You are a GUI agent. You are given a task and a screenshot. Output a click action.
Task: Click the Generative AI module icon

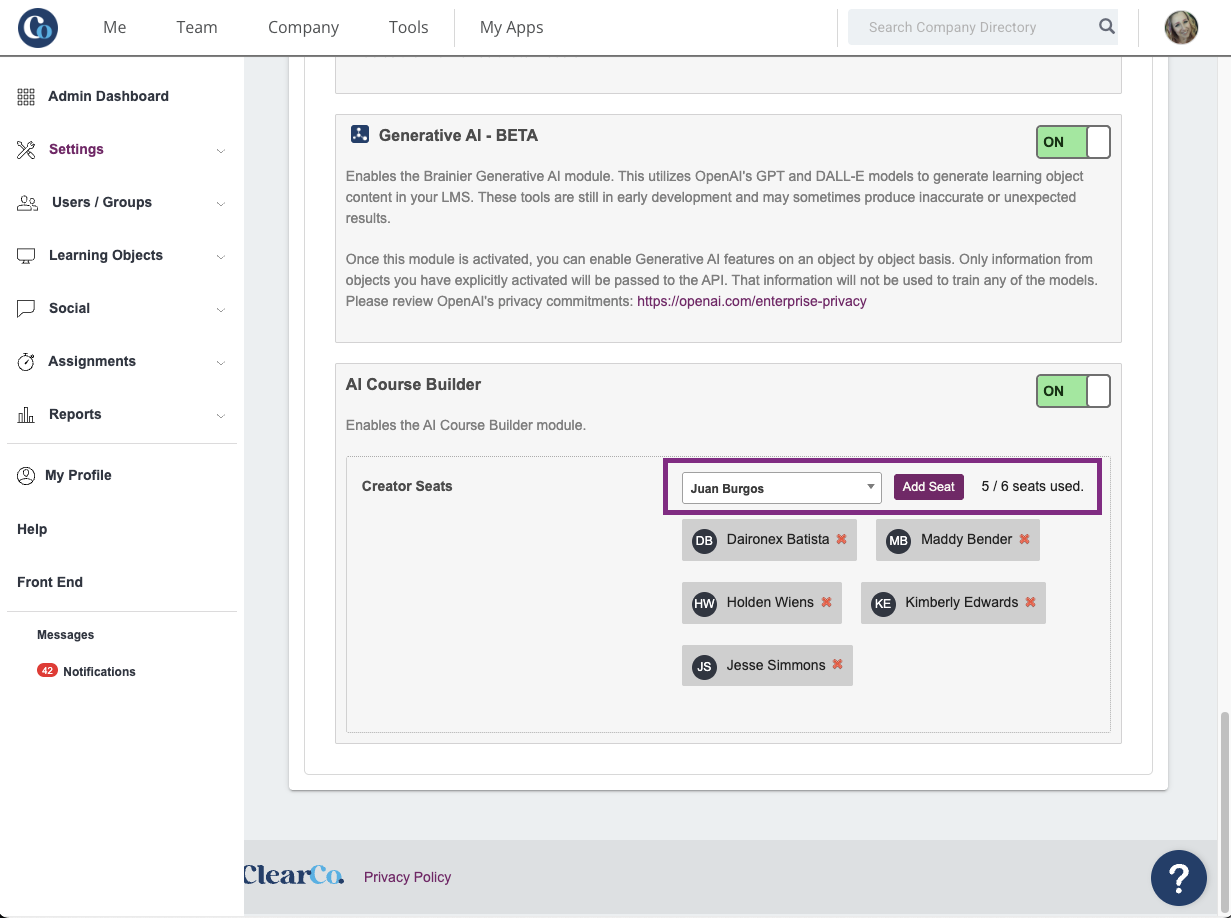pos(360,134)
